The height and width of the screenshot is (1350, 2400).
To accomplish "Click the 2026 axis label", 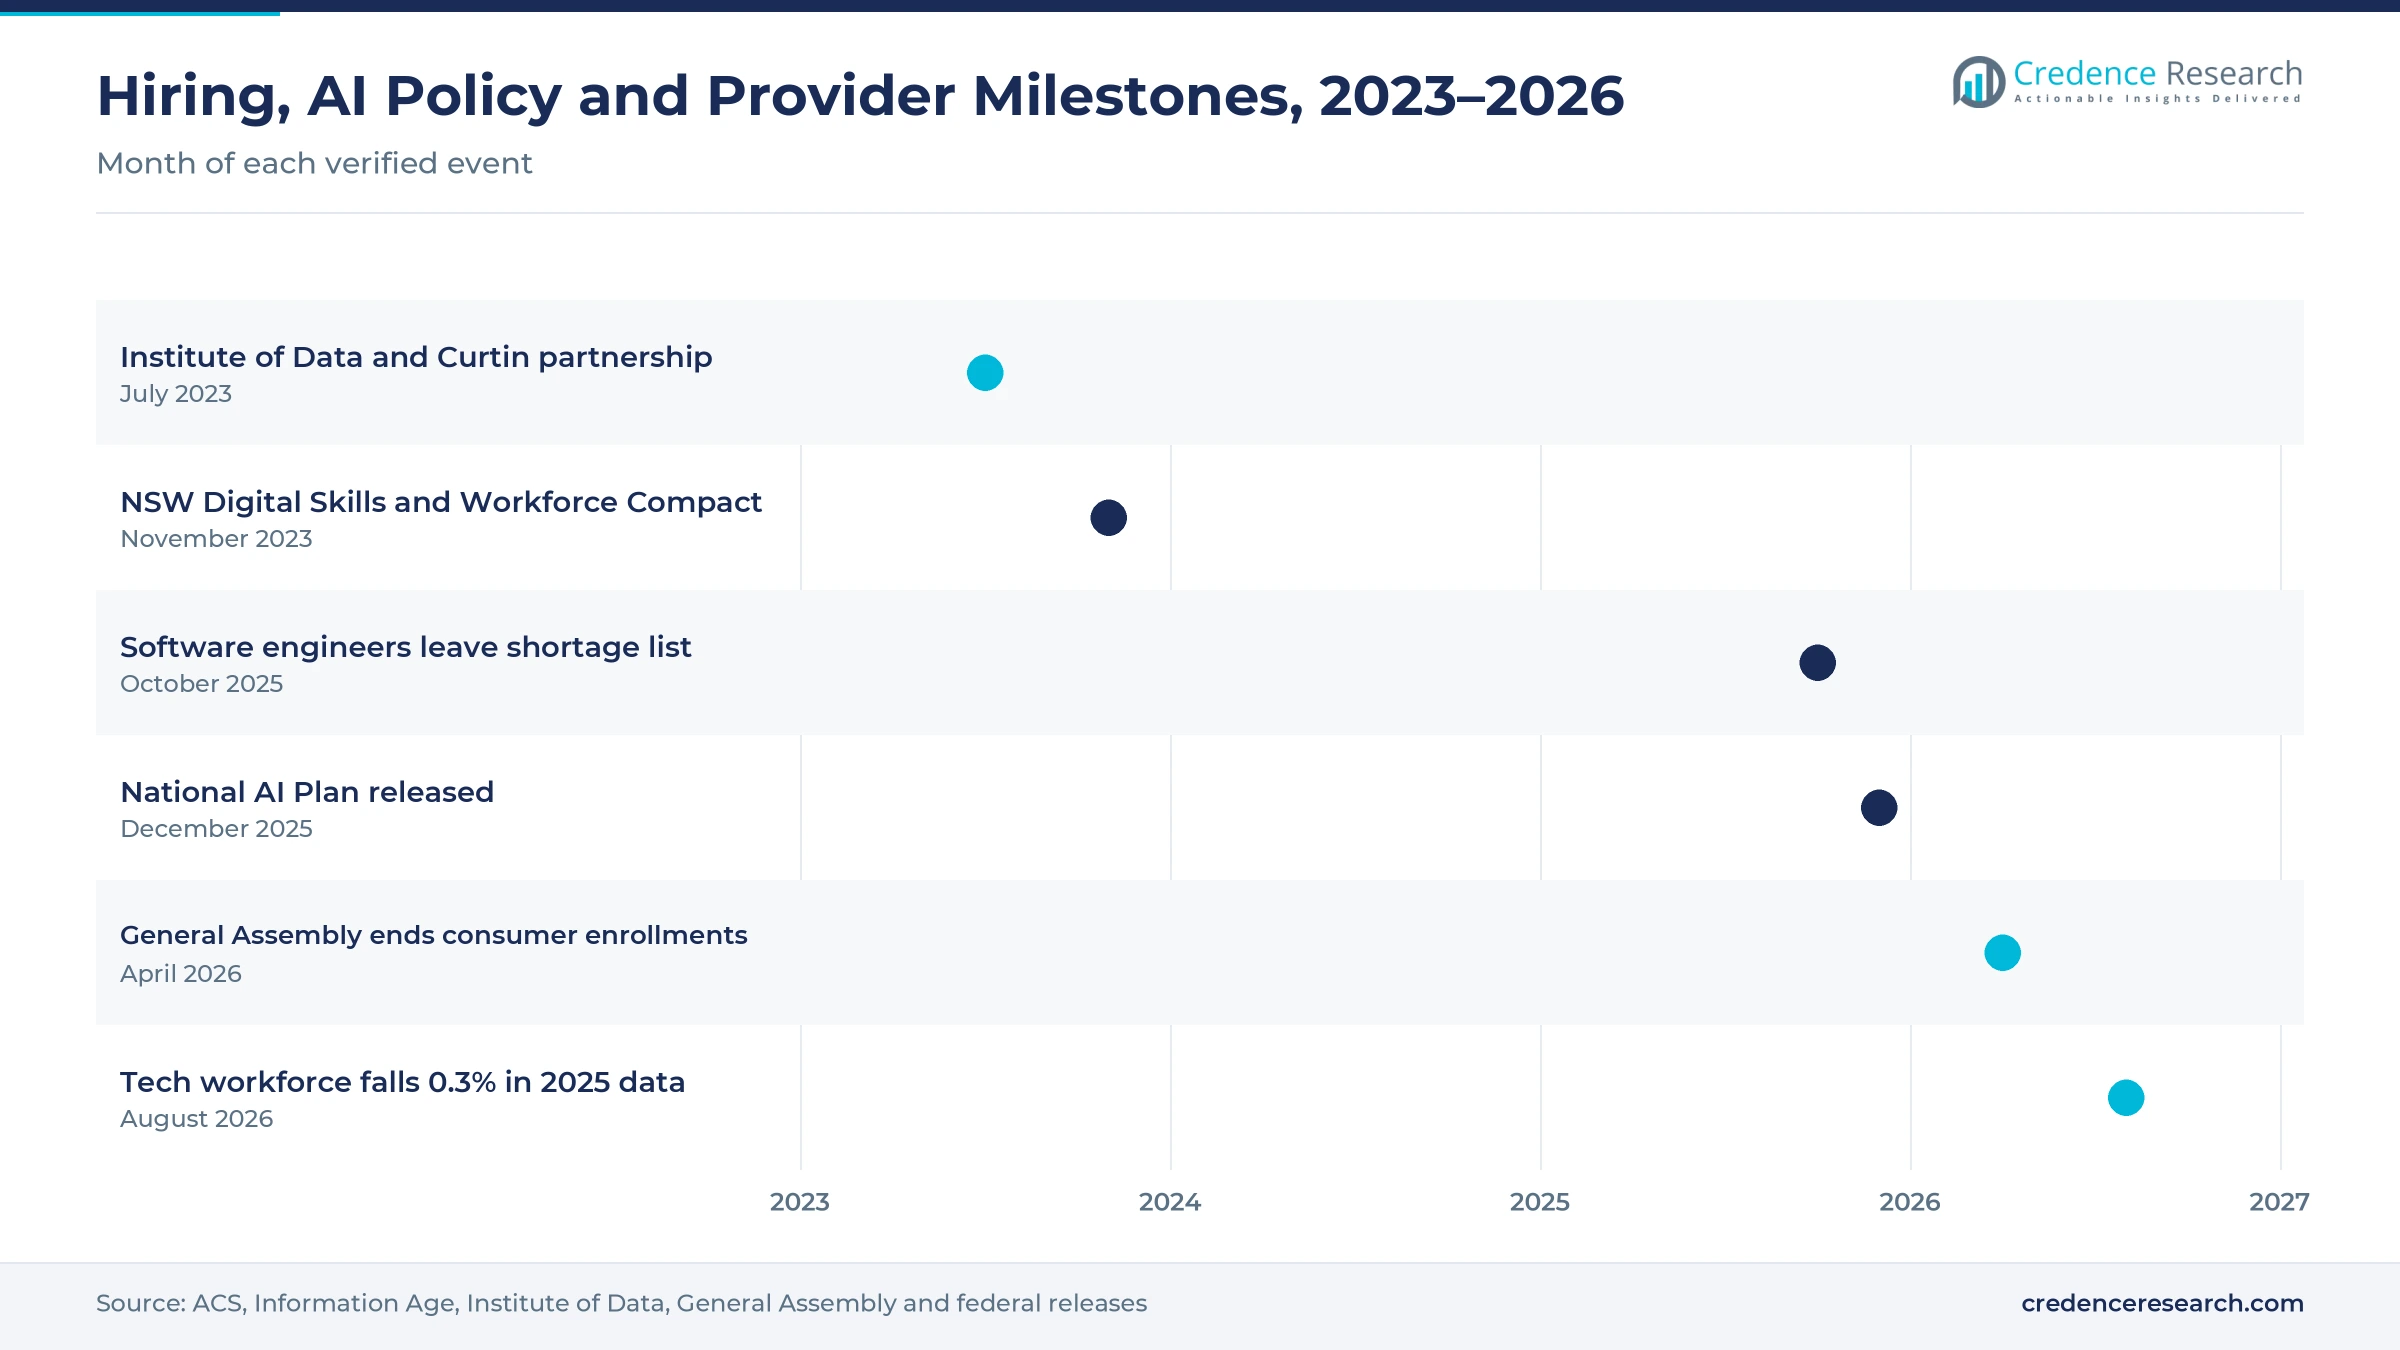I will click(x=1910, y=1202).
